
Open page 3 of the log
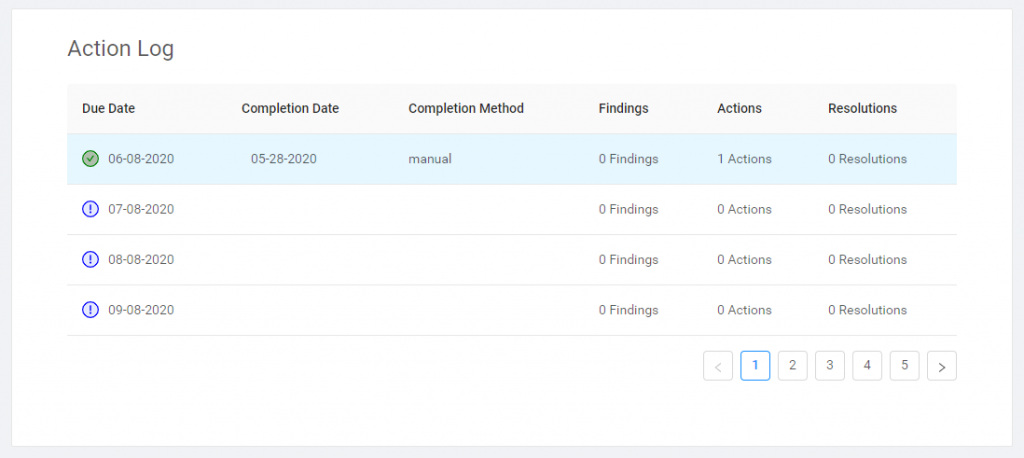coord(829,366)
